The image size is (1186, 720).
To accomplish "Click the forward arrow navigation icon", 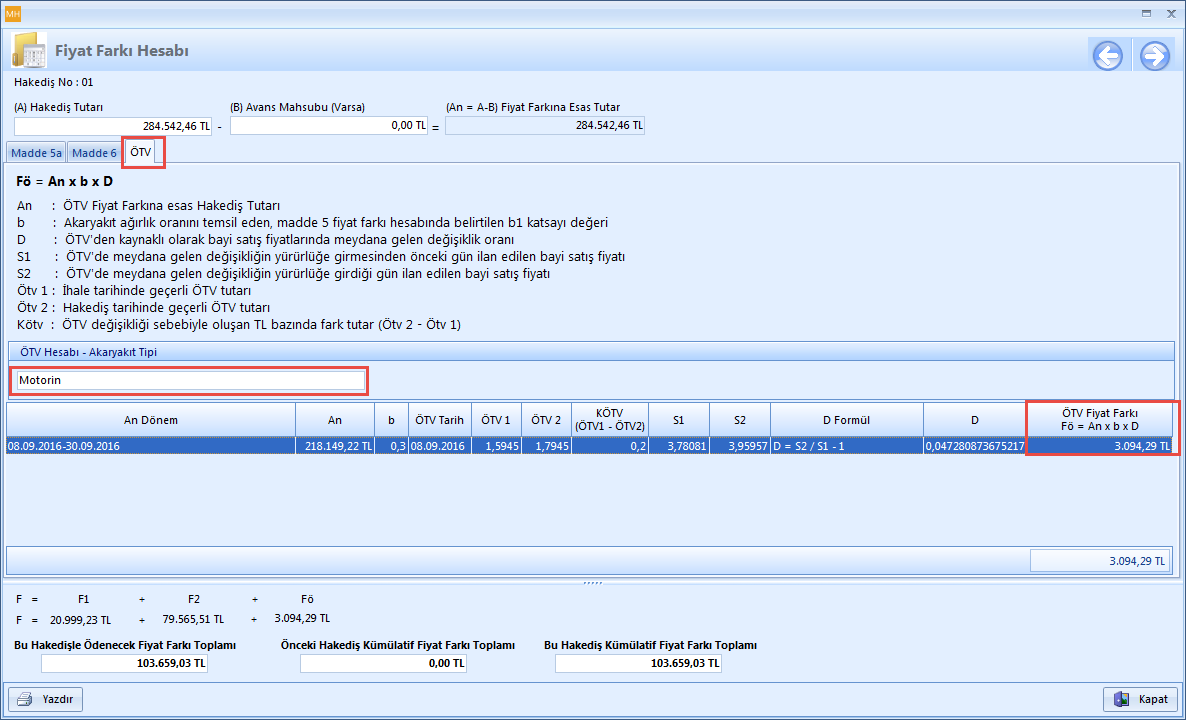I will coord(1155,56).
